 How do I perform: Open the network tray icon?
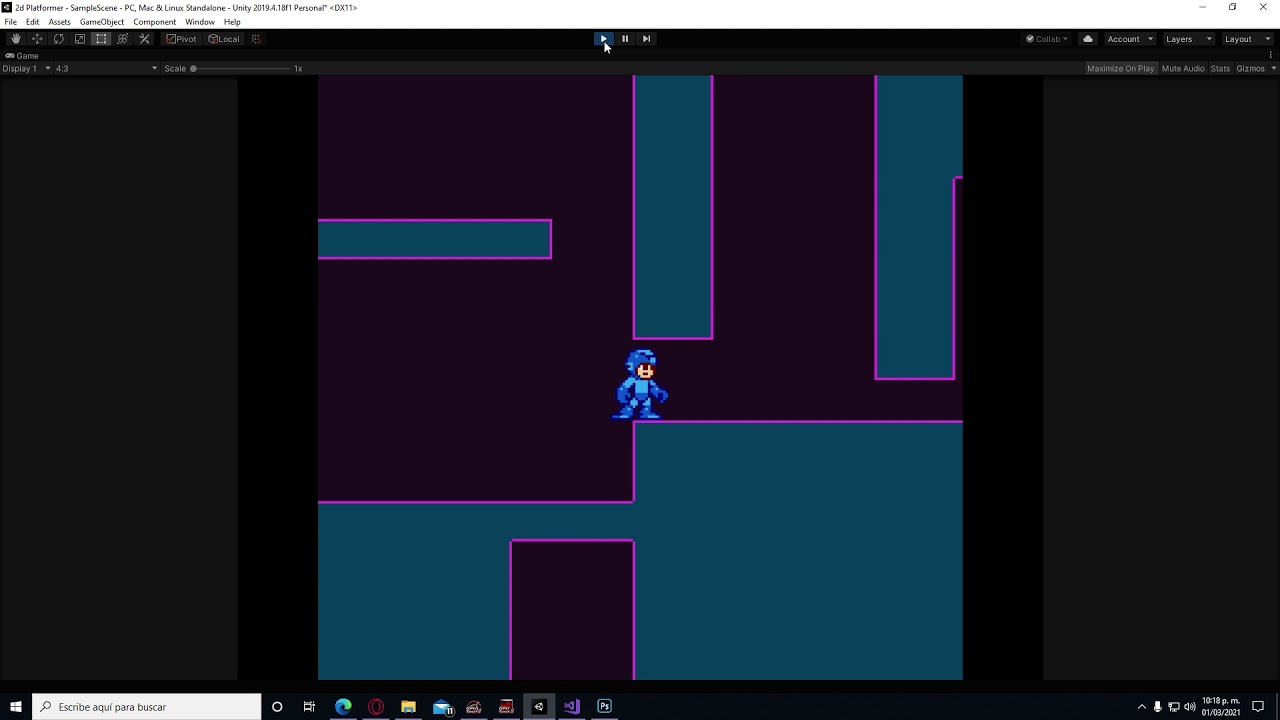(x=1174, y=707)
